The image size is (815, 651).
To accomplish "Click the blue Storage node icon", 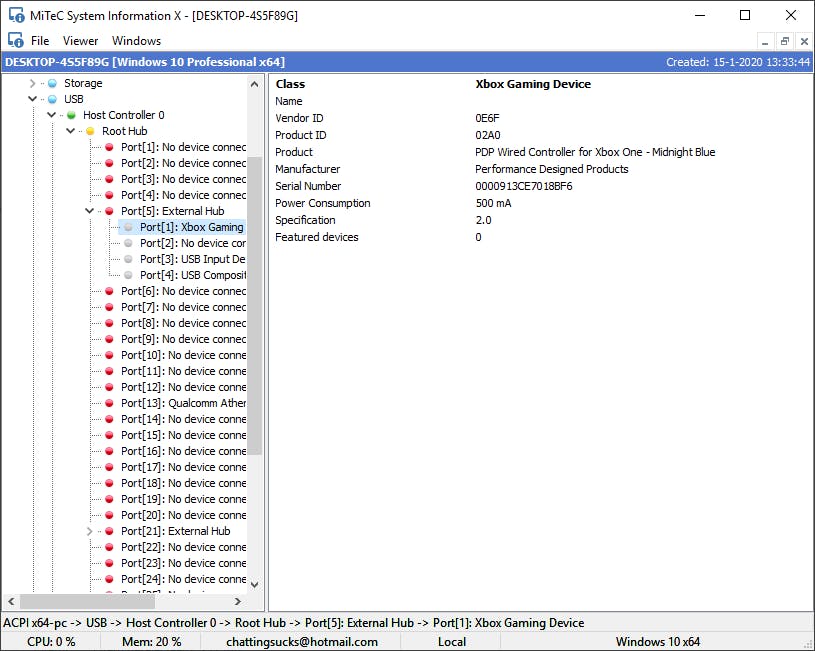I will coord(52,83).
